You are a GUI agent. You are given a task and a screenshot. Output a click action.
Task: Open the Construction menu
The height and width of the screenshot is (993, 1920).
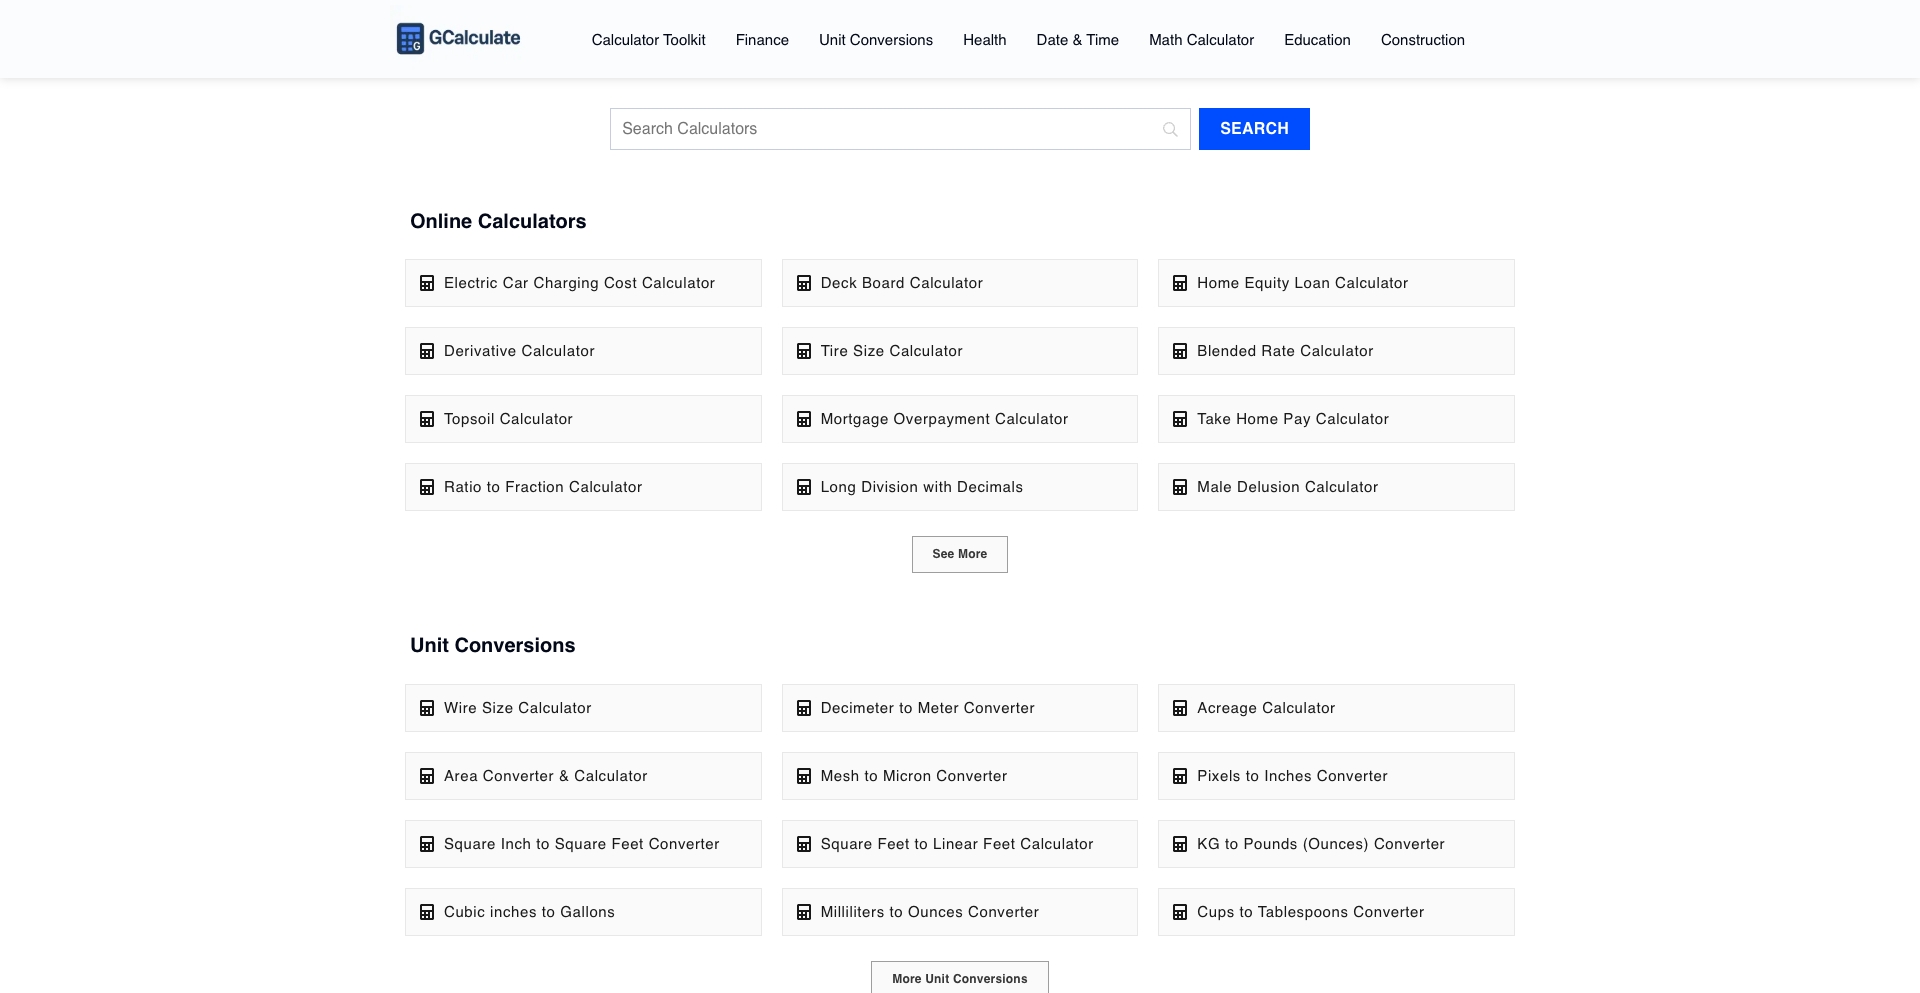click(x=1422, y=40)
